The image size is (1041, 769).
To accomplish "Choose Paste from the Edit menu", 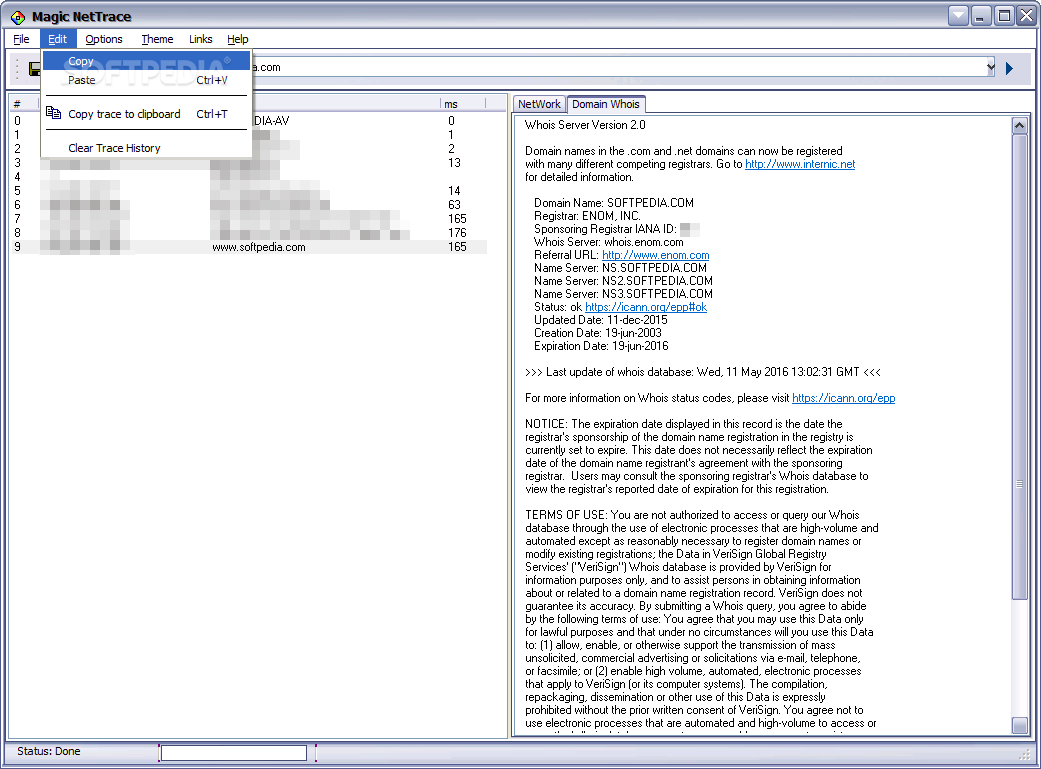I will coord(146,80).
